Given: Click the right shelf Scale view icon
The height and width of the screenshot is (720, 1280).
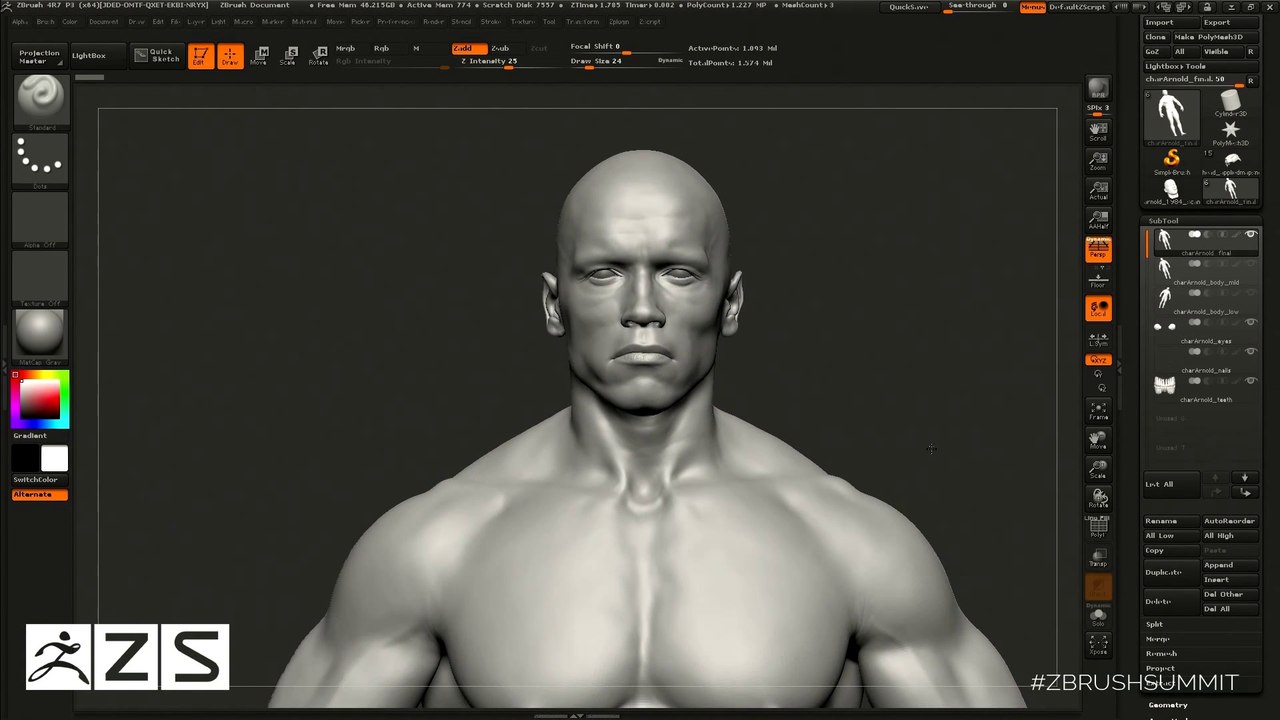Looking at the screenshot, I should click(1098, 468).
